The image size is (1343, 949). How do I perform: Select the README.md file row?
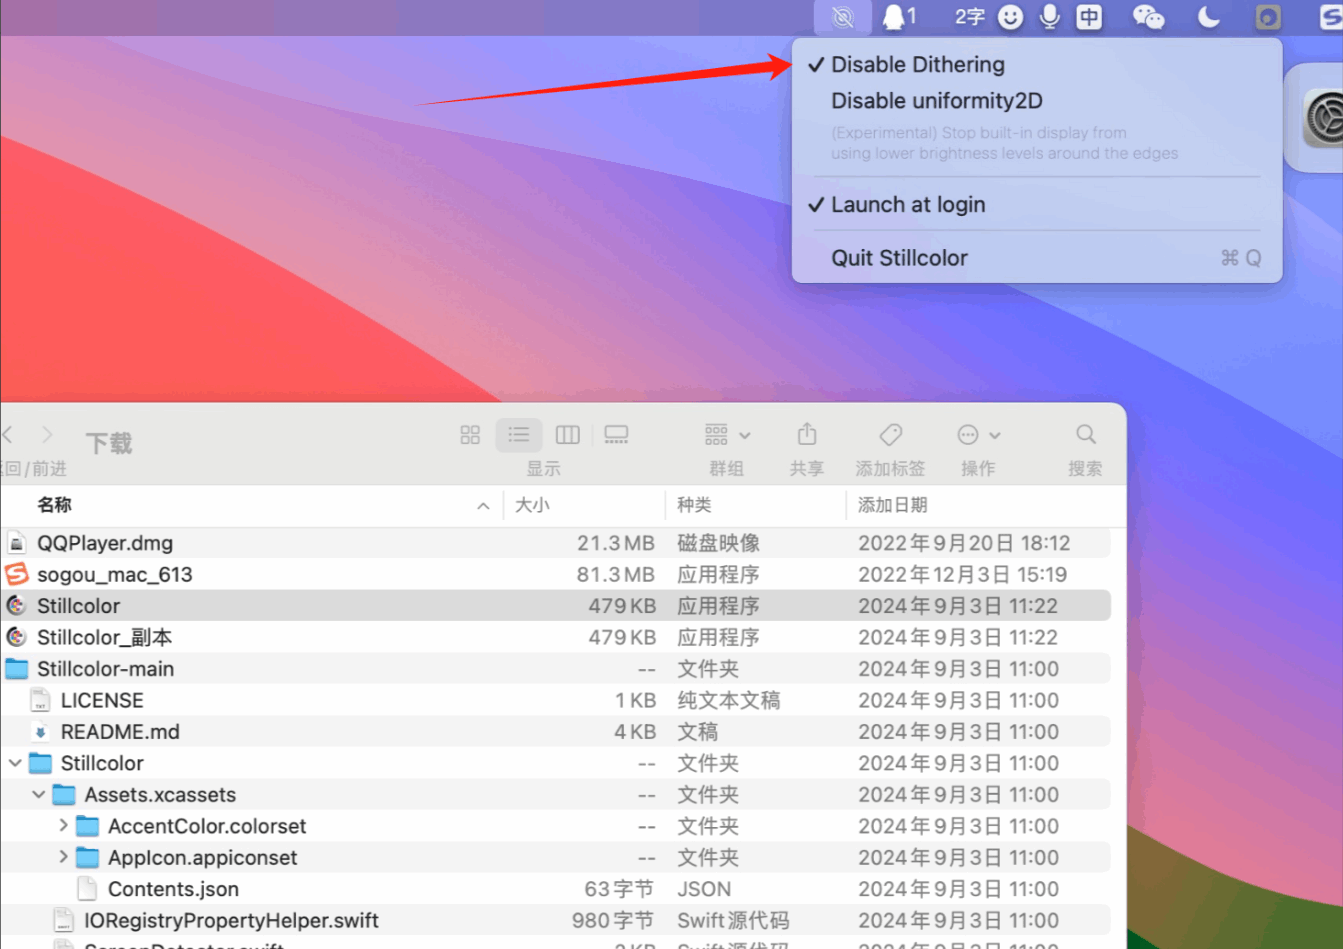120,732
